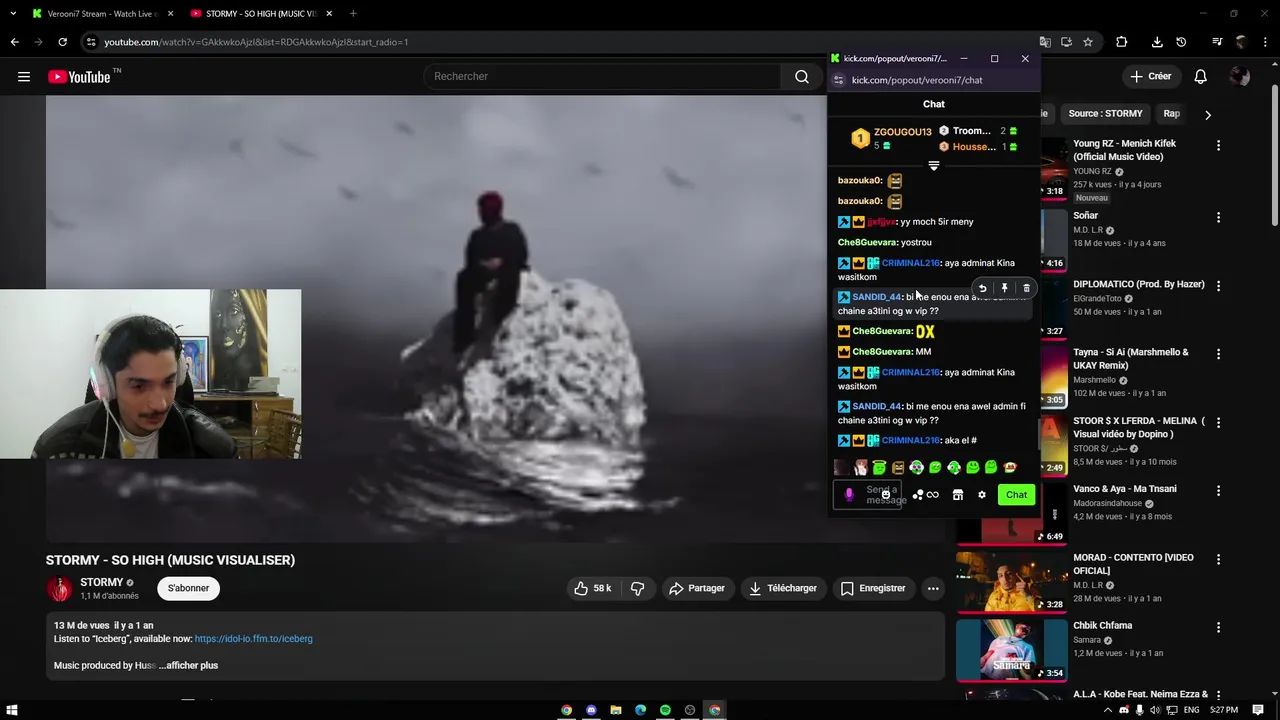
Task: Collapse the Kick gift leaderboard toggle
Action: 934,166
